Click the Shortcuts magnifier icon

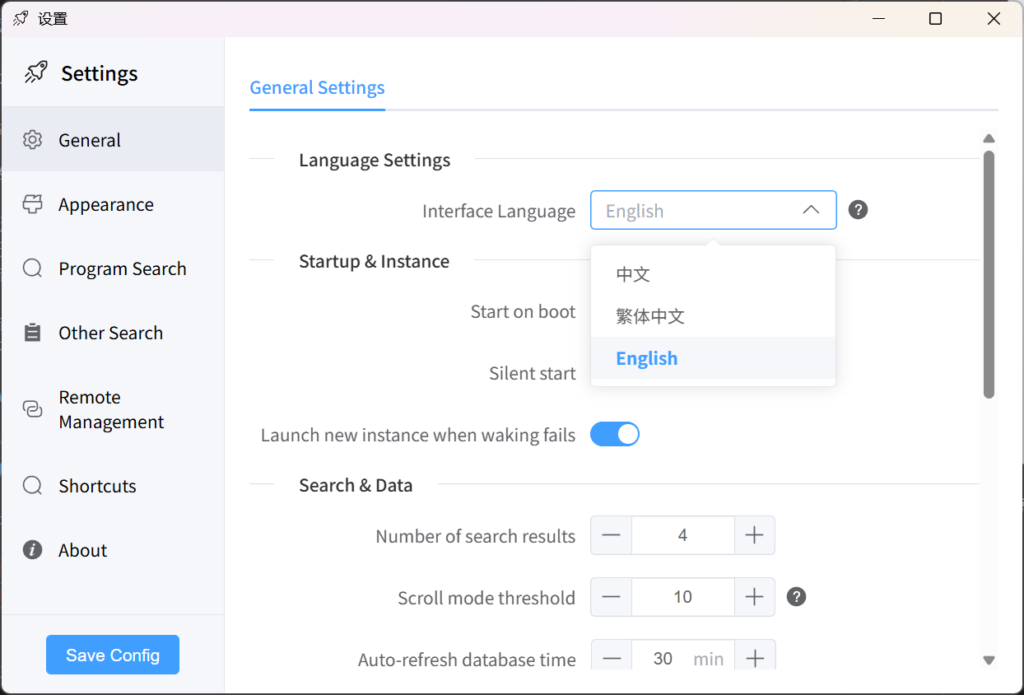tap(33, 486)
